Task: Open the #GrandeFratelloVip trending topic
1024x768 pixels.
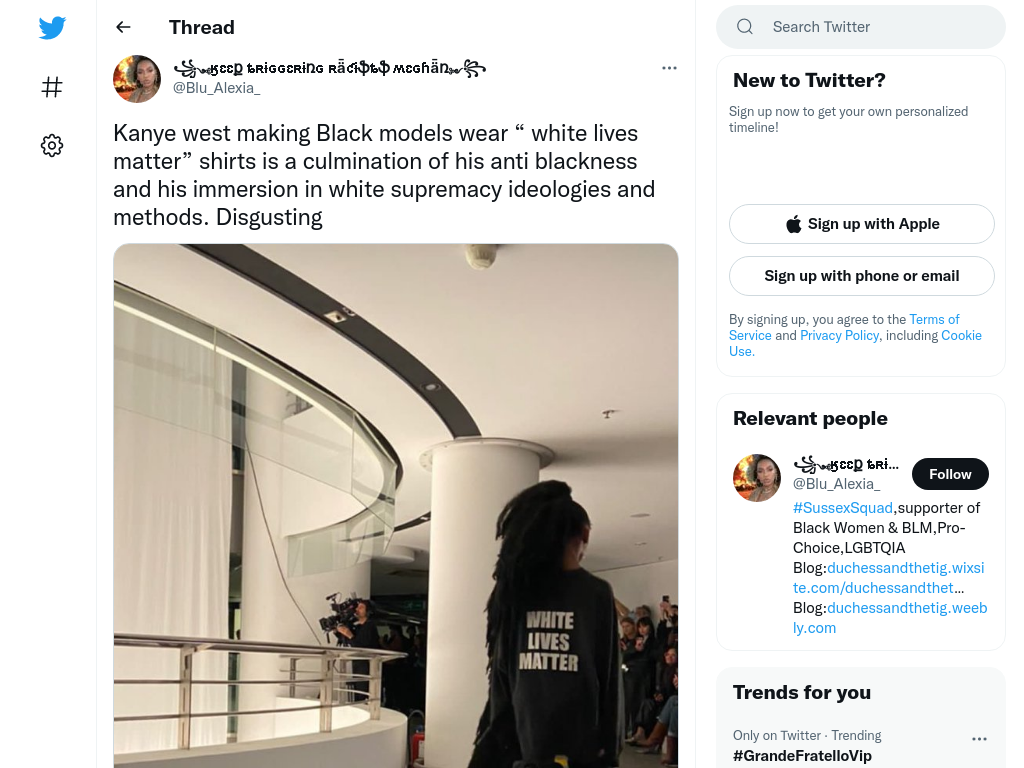Action: coord(802,756)
